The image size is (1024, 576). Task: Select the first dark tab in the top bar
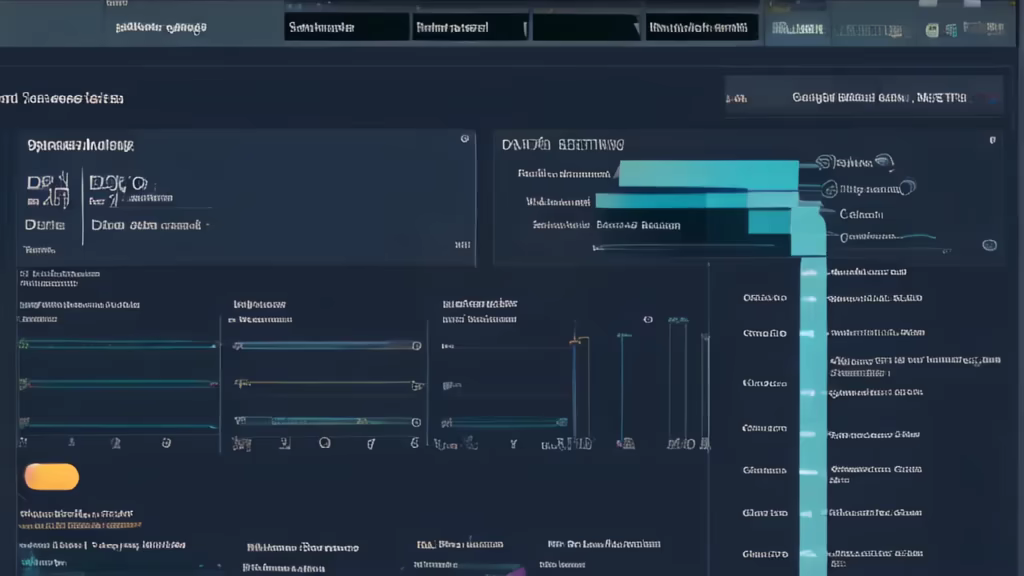pyautogui.click(x=346, y=28)
